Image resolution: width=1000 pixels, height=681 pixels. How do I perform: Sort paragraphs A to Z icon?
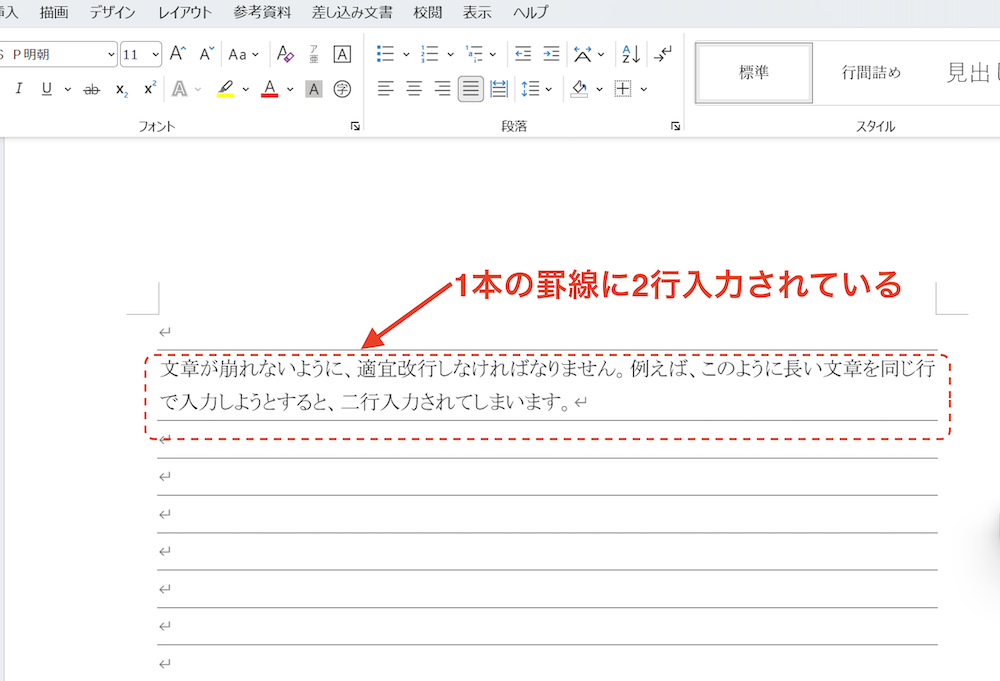click(x=631, y=54)
